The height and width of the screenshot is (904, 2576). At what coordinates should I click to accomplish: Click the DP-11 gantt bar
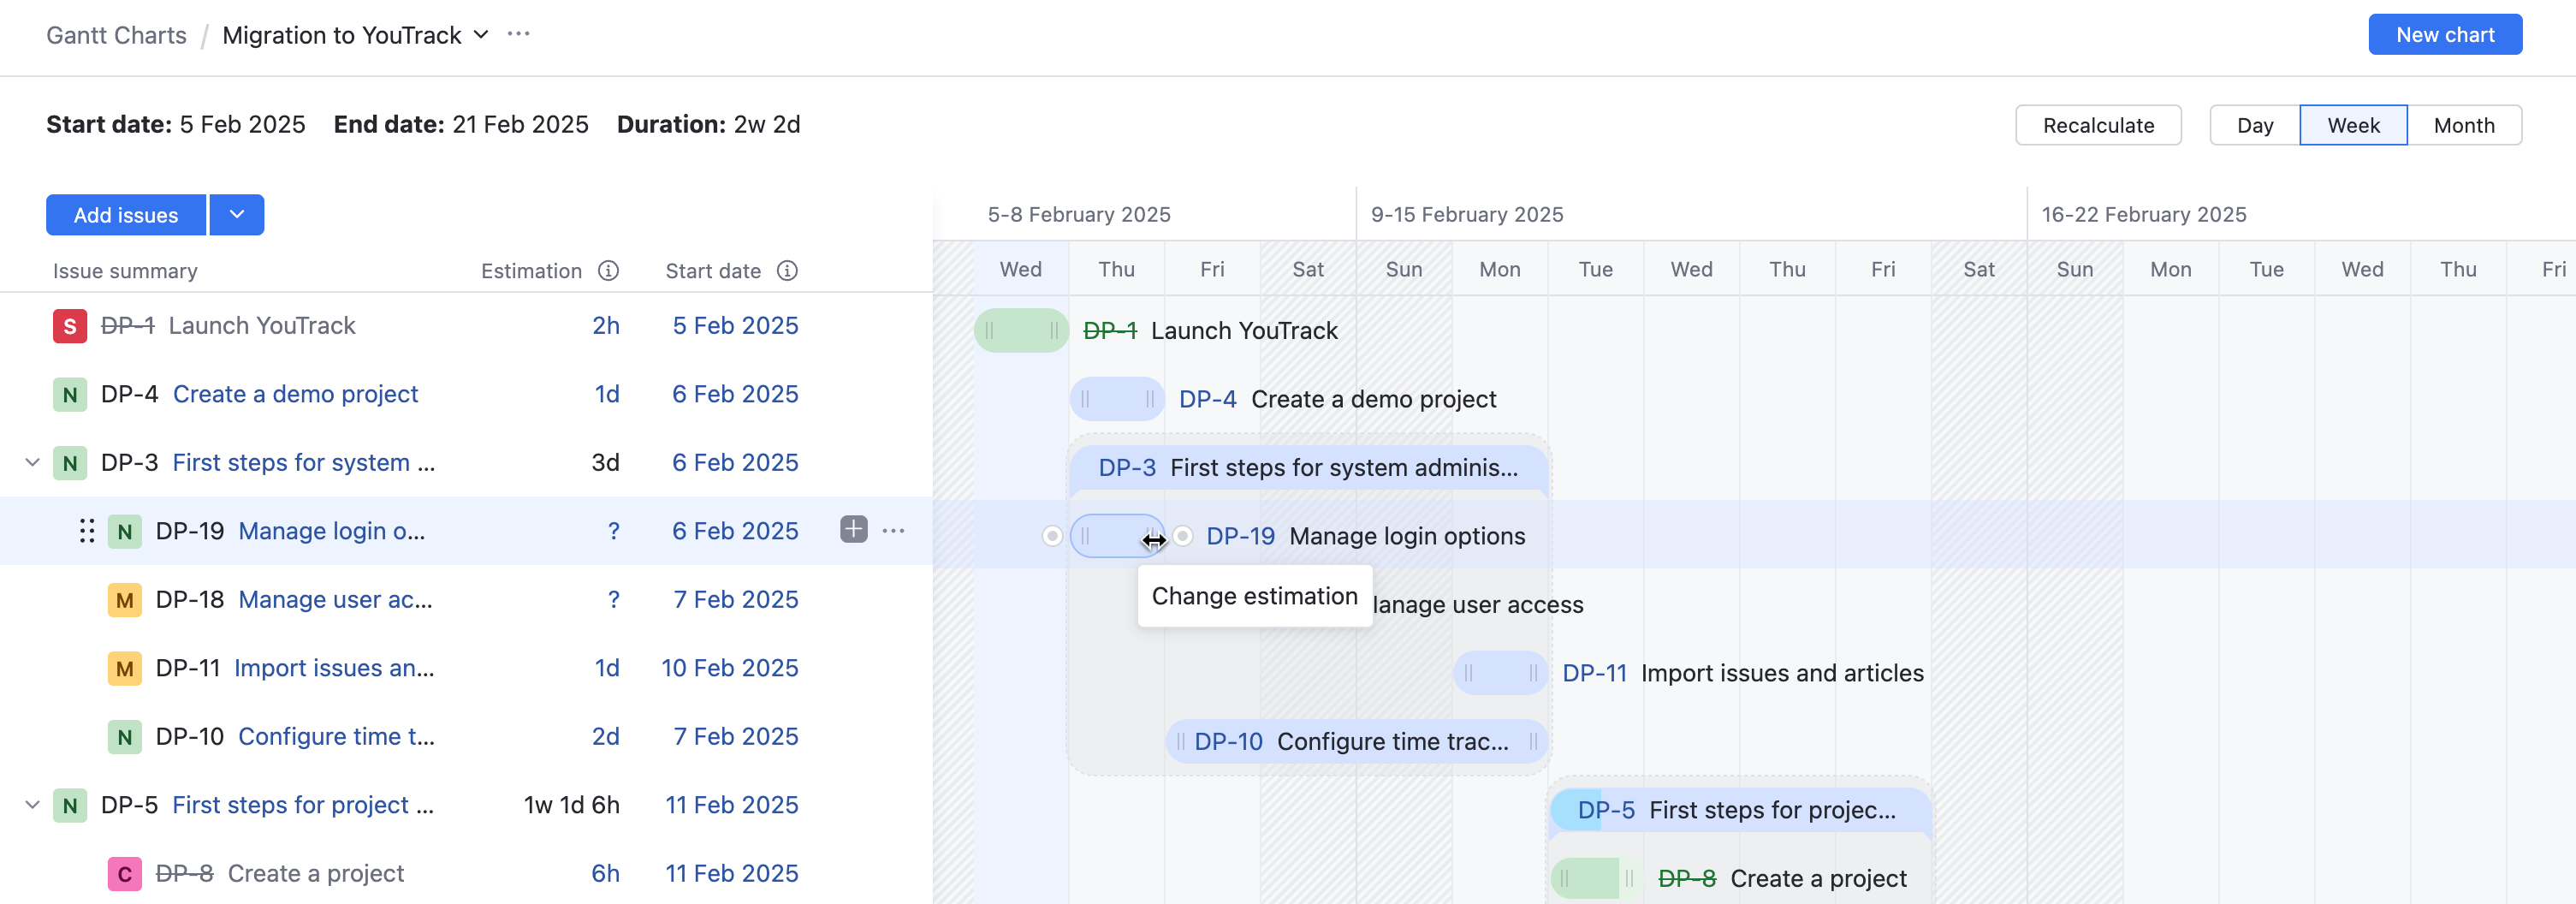pos(1500,673)
